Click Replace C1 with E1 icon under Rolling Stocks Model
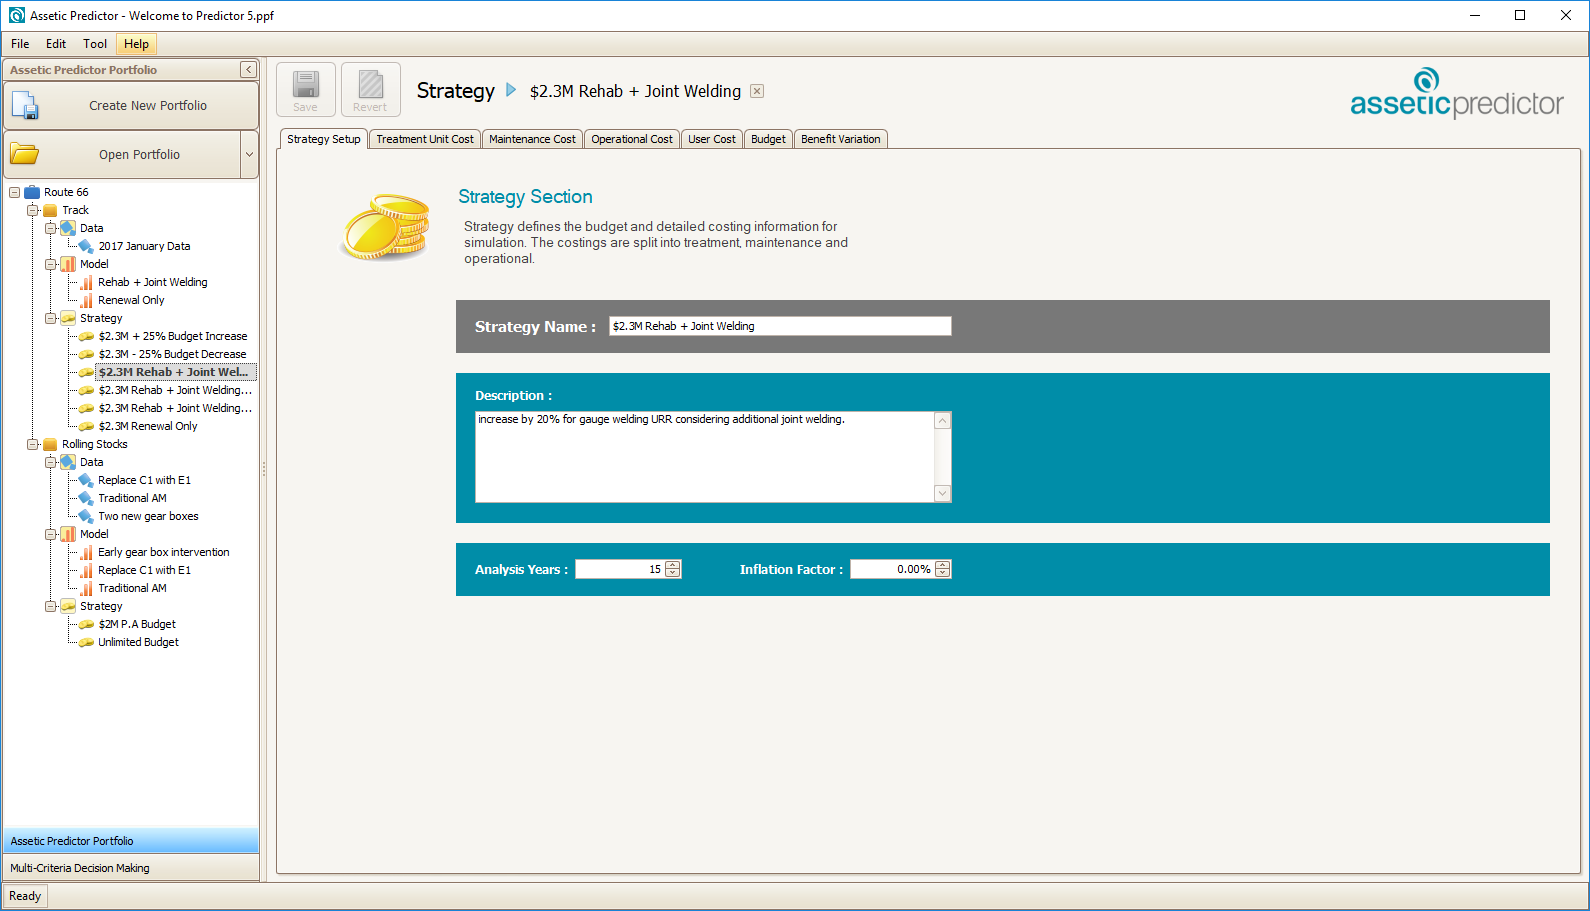The image size is (1590, 911). pos(86,570)
